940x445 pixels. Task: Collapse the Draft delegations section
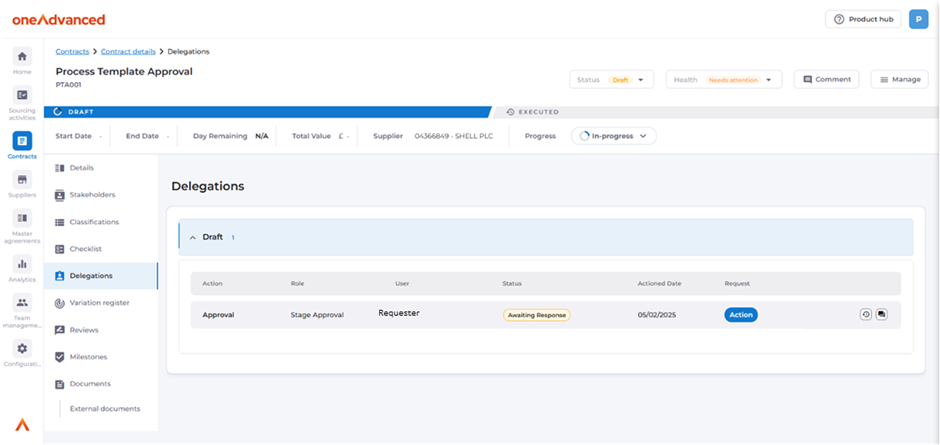coord(193,237)
